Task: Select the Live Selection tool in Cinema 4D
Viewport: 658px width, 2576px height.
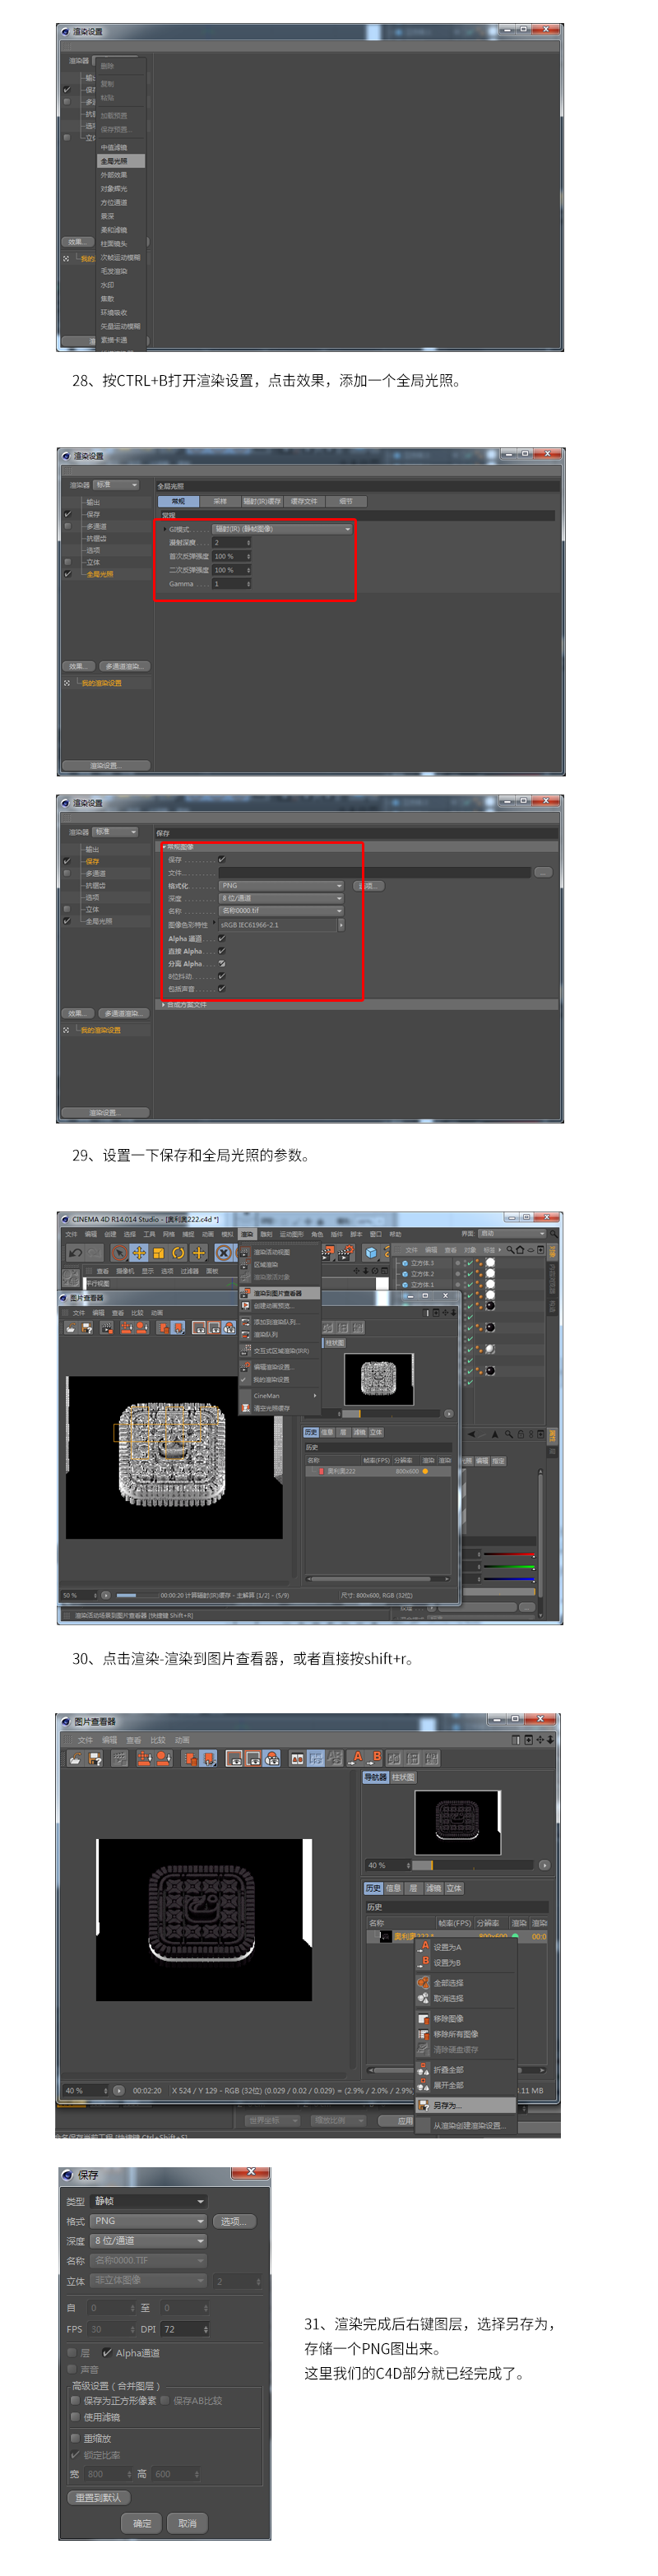Action: pyautogui.click(x=119, y=1252)
